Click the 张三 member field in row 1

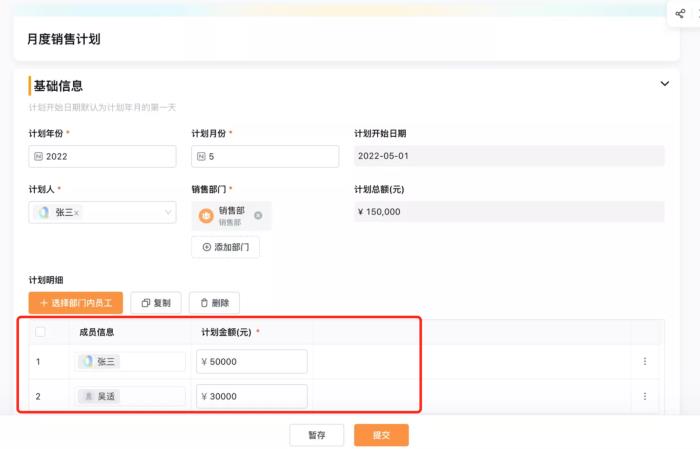pyautogui.click(x=130, y=362)
